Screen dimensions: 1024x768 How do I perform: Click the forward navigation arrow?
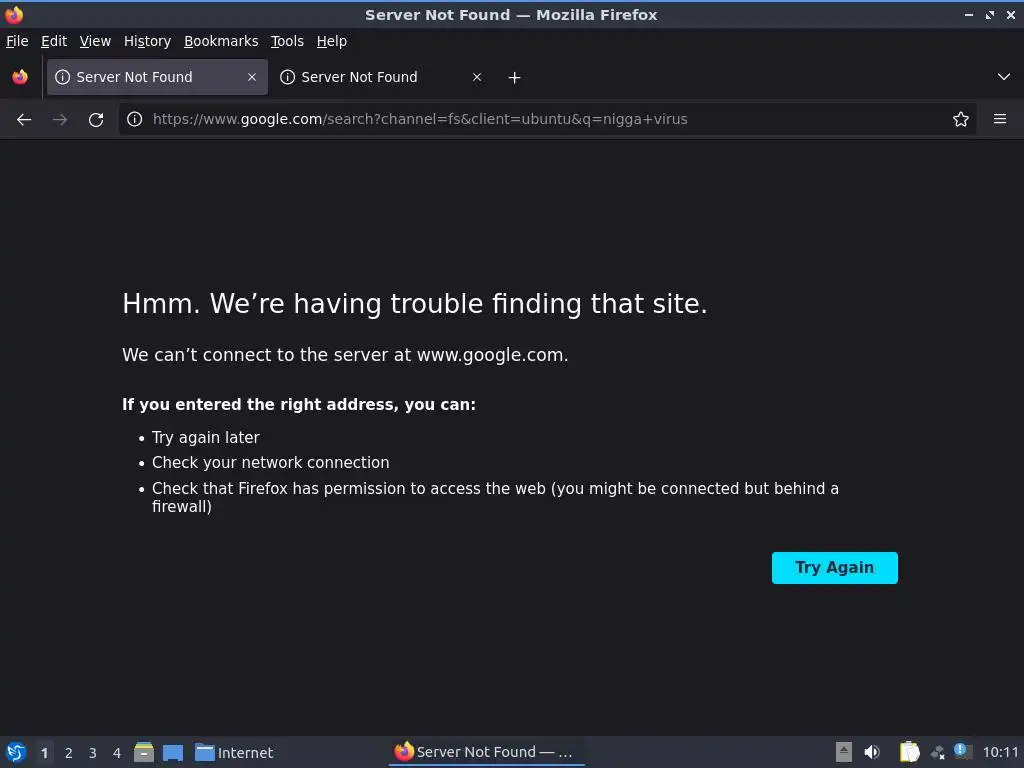click(60, 120)
